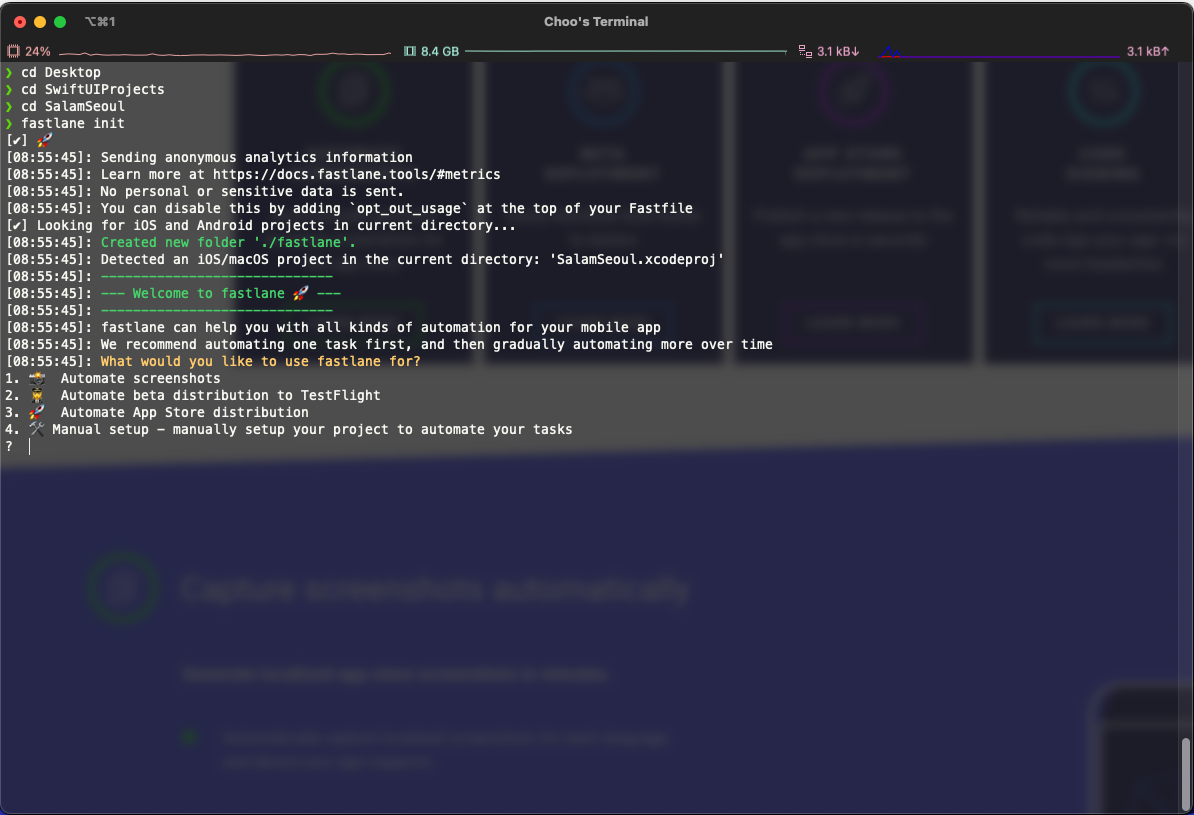Click the network icon beside 3.1 kB download
Viewport: 1194px width, 815px height.
805,51
